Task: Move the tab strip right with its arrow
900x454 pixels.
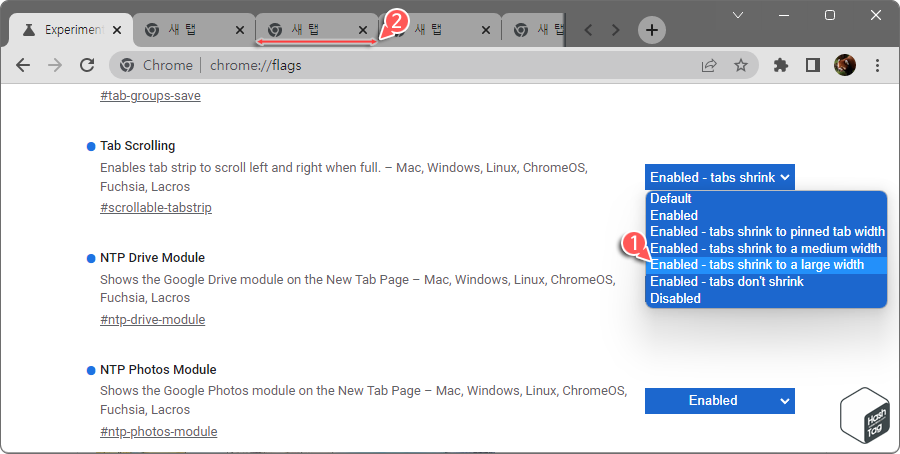Action: coord(615,30)
